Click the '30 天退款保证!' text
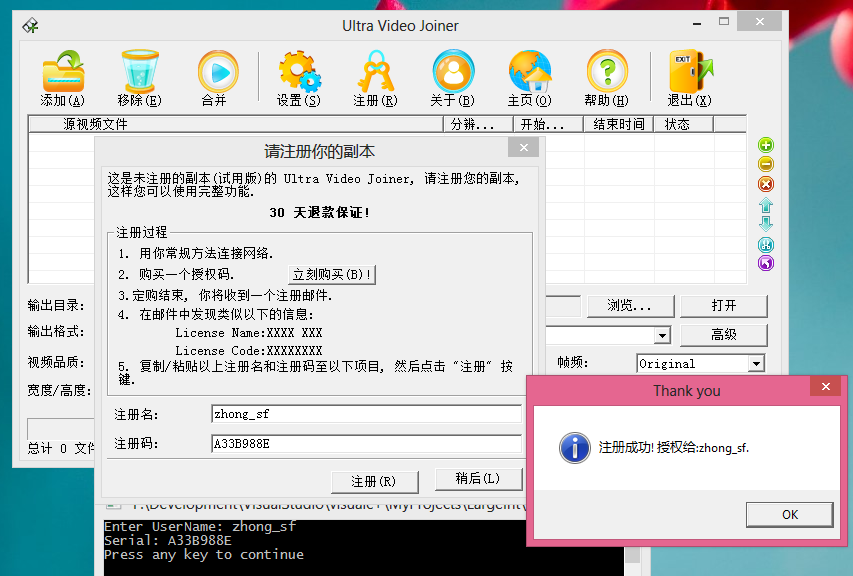The width and height of the screenshot is (853, 576). [x=319, y=213]
